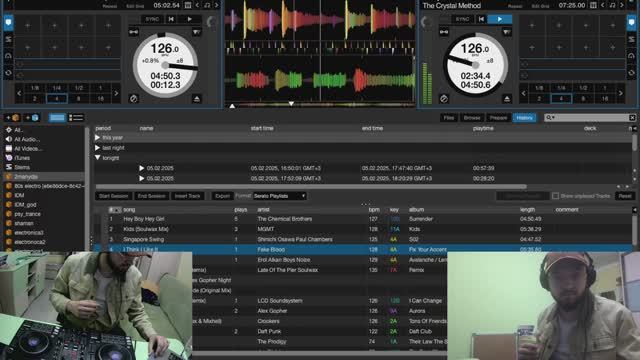
Task: Expand the session started at 16:50:01
Action: 142,168
